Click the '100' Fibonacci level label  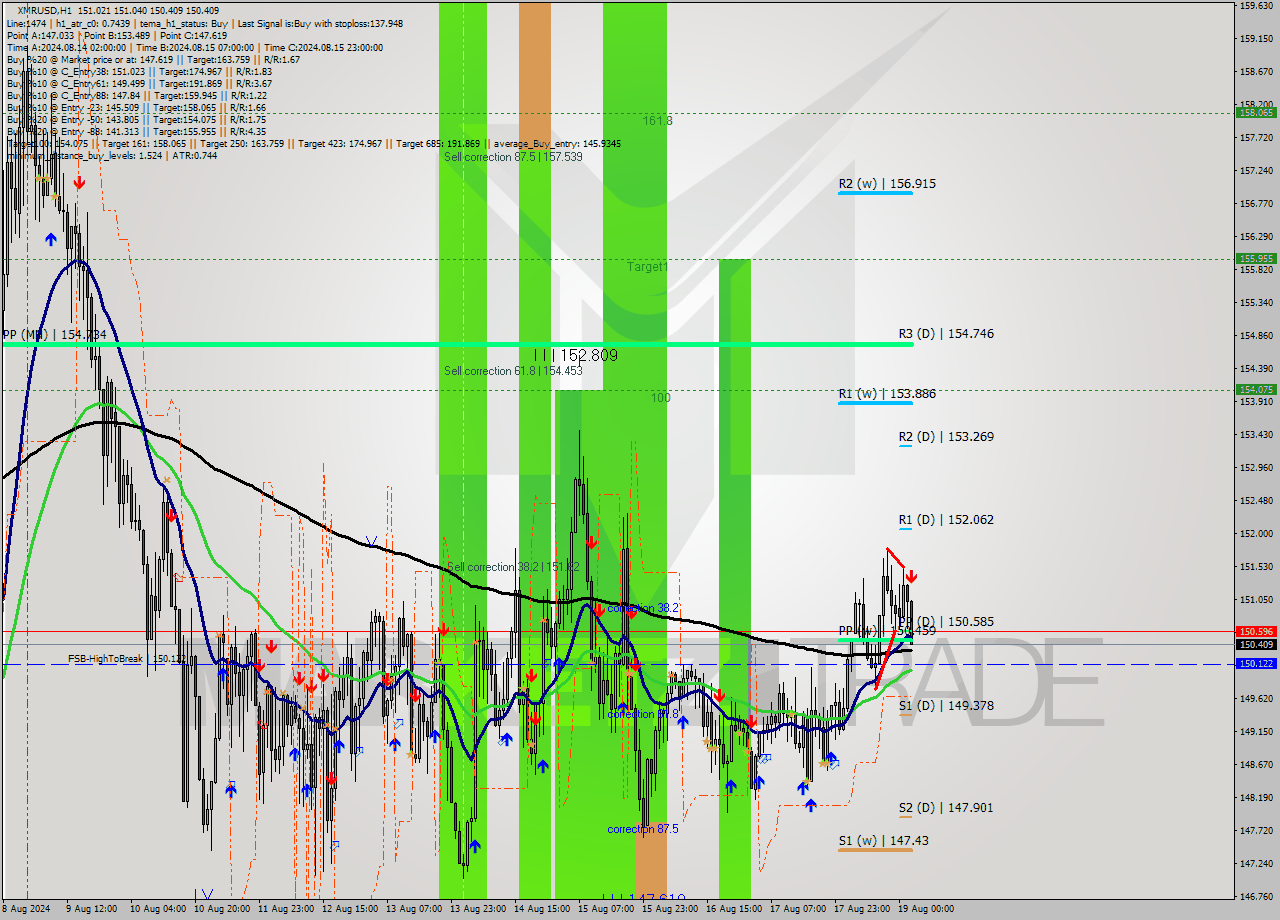pyautogui.click(x=661, y=398)
